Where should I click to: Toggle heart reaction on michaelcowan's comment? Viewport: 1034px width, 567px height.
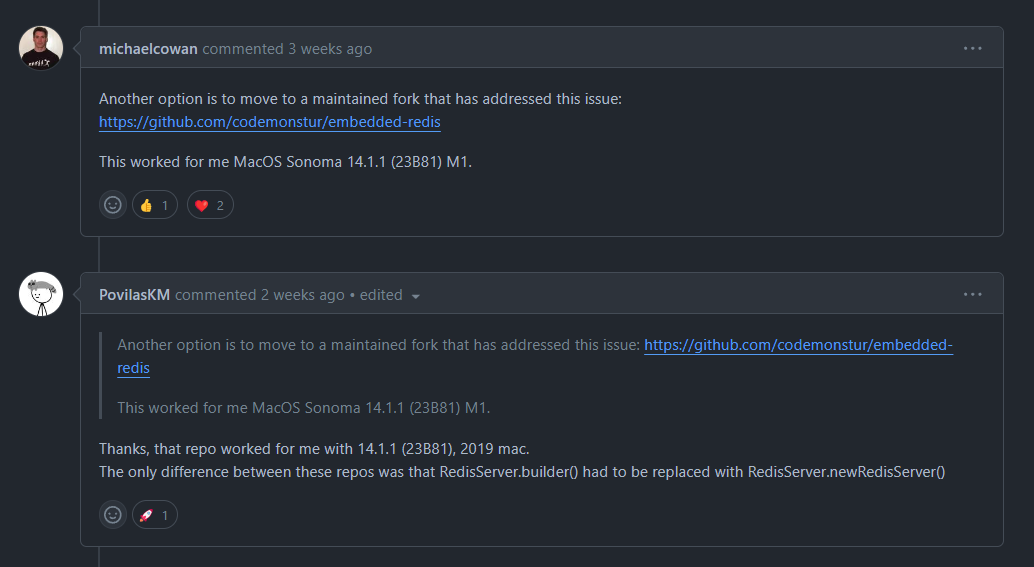point(210,205)
